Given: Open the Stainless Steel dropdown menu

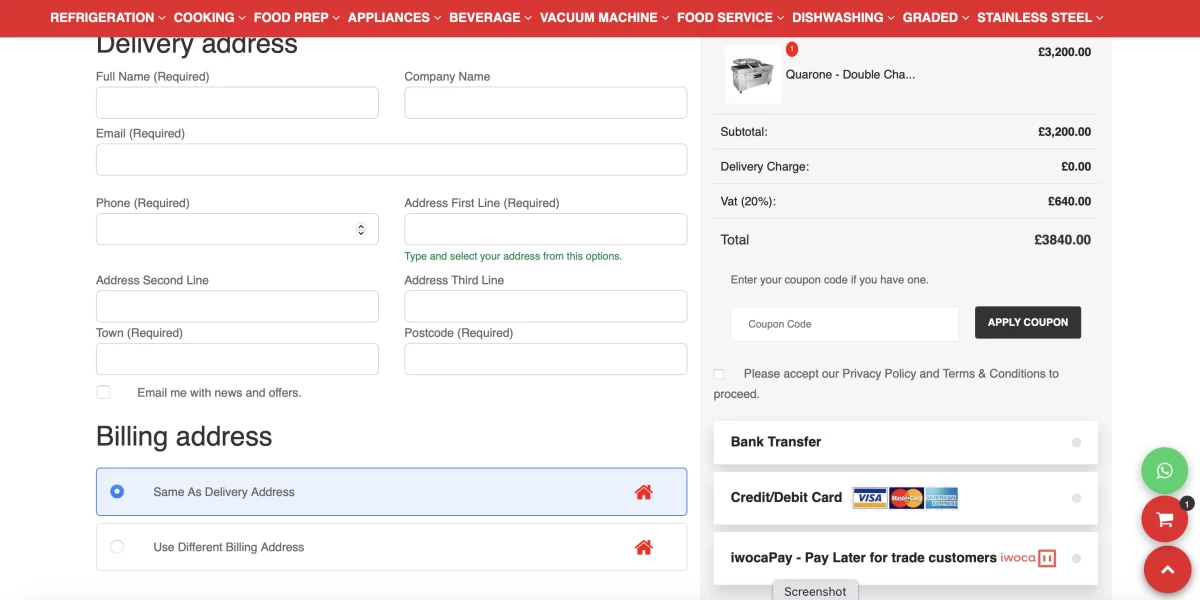Looking at the screenshot, I should pos(1040,17).
